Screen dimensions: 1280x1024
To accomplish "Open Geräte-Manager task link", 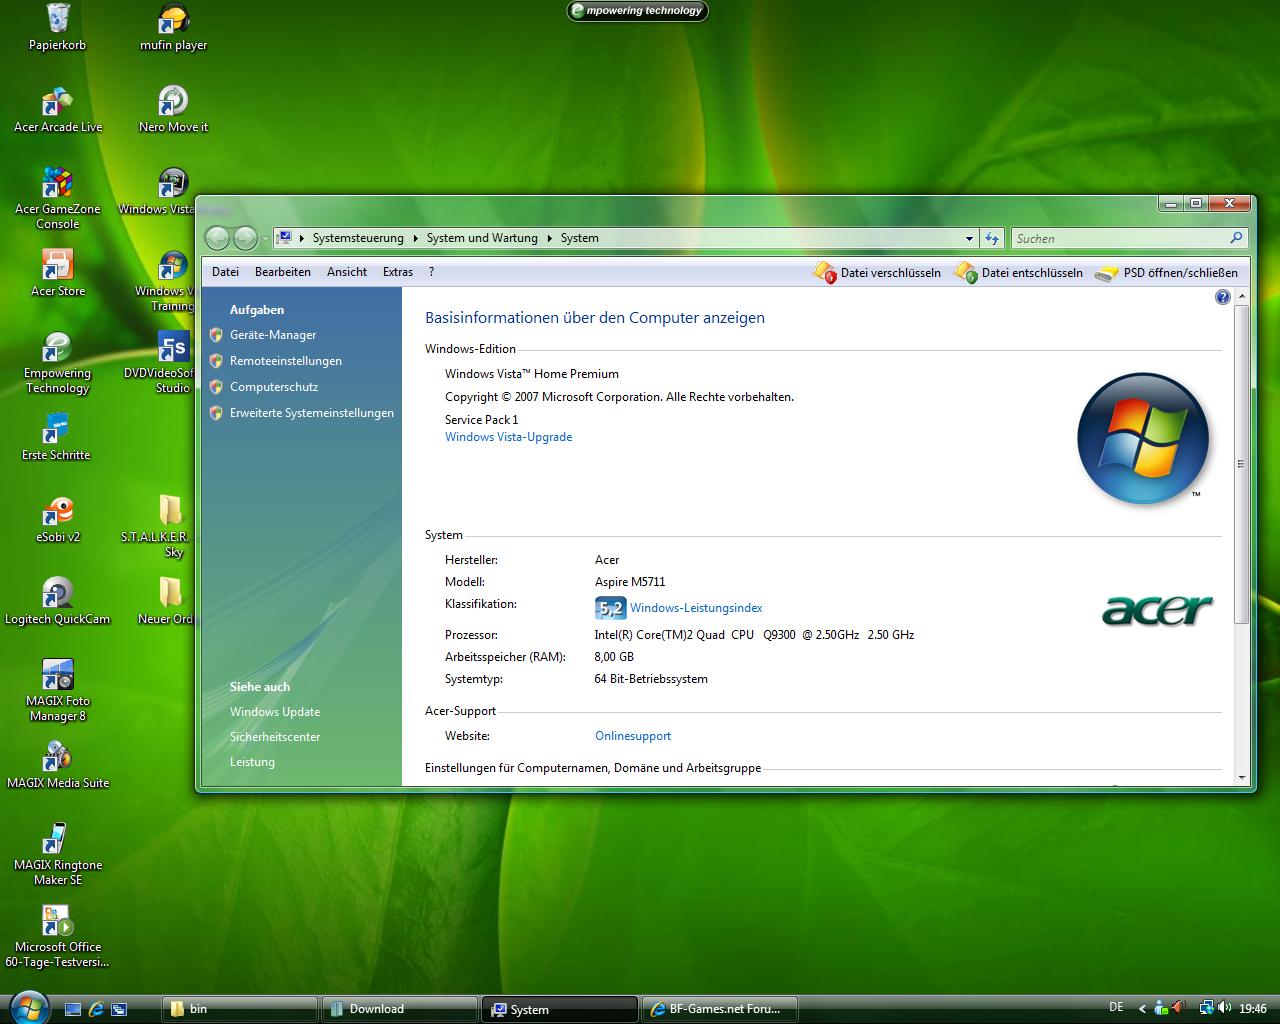I will tap(273, 335).
